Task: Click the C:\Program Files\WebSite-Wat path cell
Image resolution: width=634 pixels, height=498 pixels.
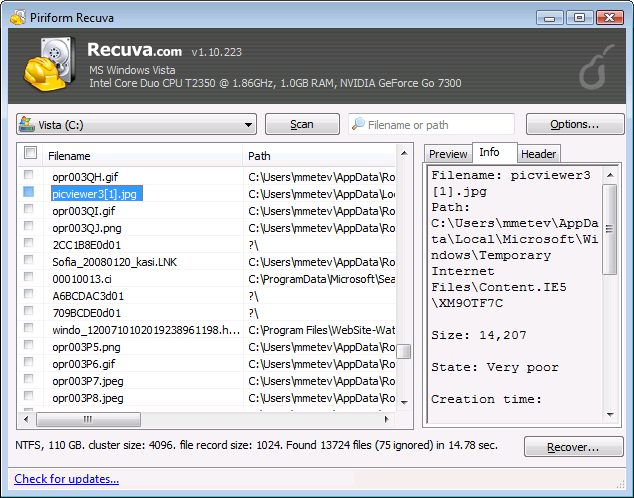Action: (321, 330)
